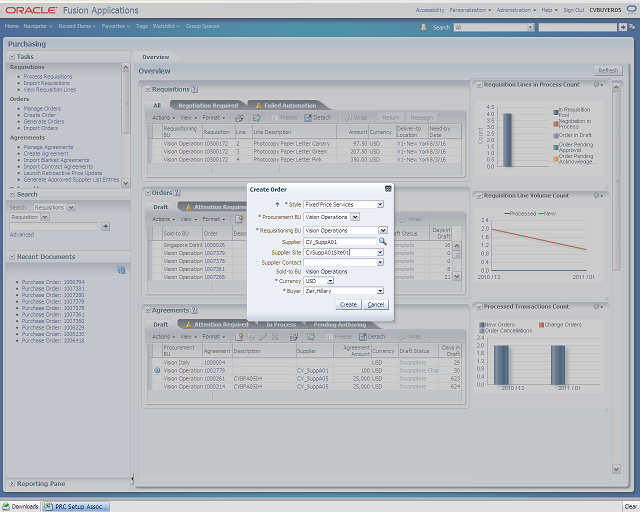Image resolution: width=640 pixels, height=512 pixels.
Task: Select the Pending Authoring tab
Action: click(x=340, y=325)
